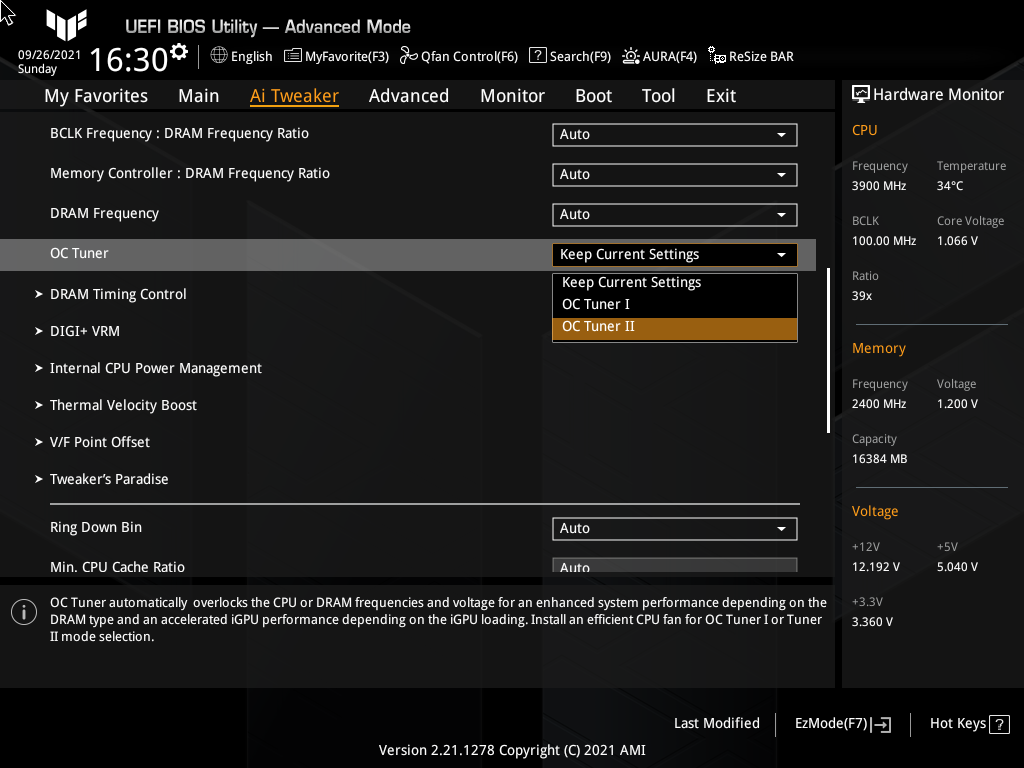The image size is (1024, 768).
Task: Click the Core Voltage 1.066 V value
Action: (x=957, y=241)
